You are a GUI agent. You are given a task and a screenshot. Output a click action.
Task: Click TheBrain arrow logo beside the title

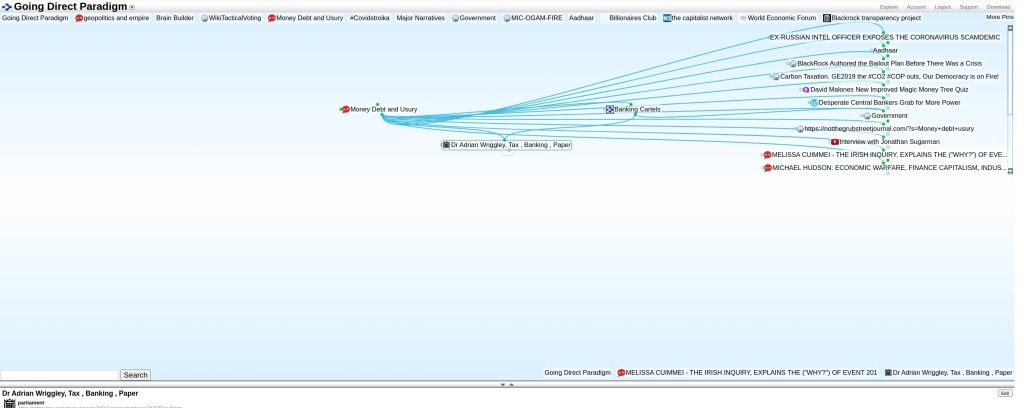[x=7, y=7]
